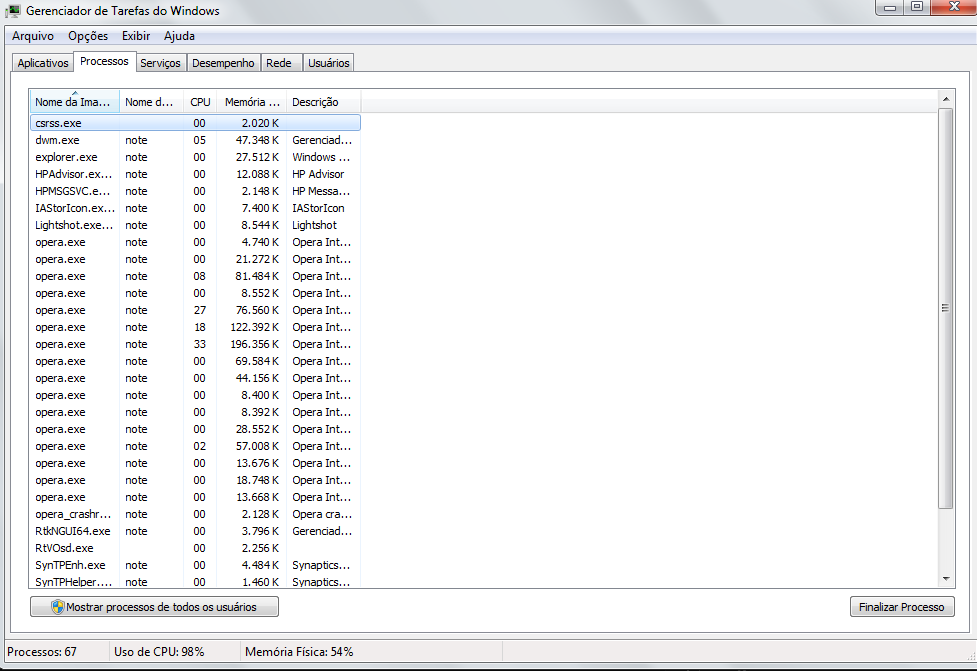Click the Task Manager title bar icon
Viewport: 977px width, 671px height.
(x=12, y=11)
